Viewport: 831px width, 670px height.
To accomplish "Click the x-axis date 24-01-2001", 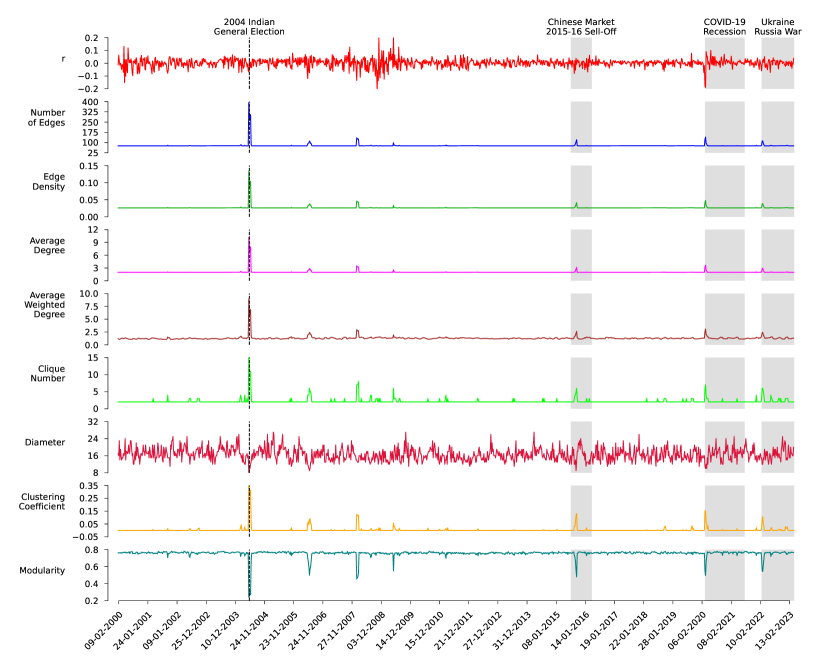I will (133, 630).
